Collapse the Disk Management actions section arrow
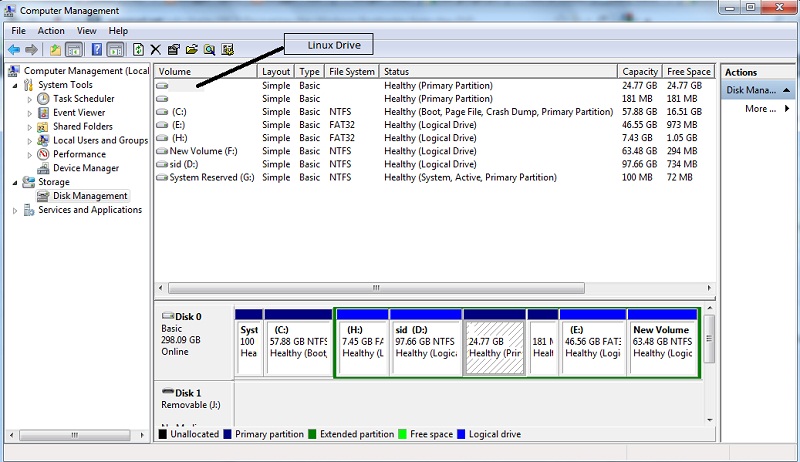Screen dimensions: 800x462 [786, 90]
